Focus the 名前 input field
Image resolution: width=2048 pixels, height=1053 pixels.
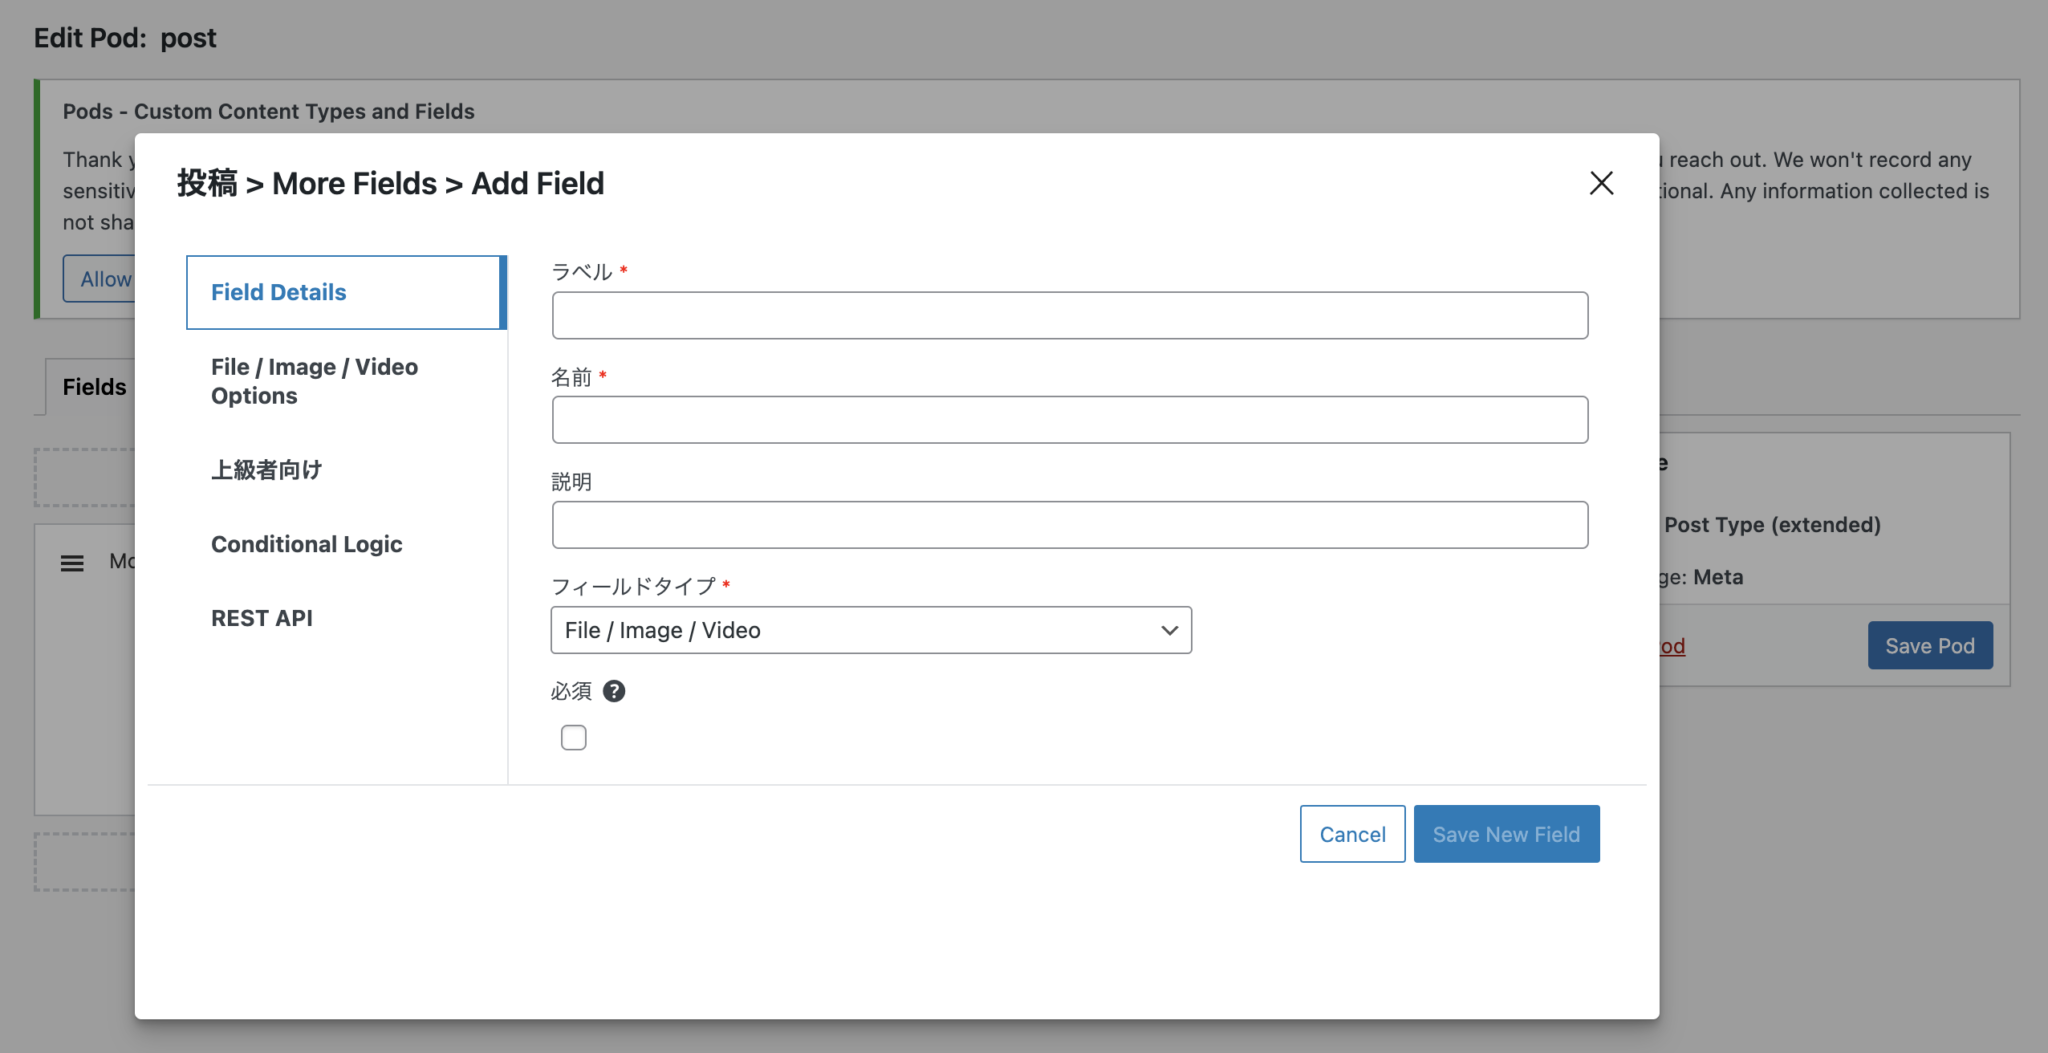pos(1068,419)
